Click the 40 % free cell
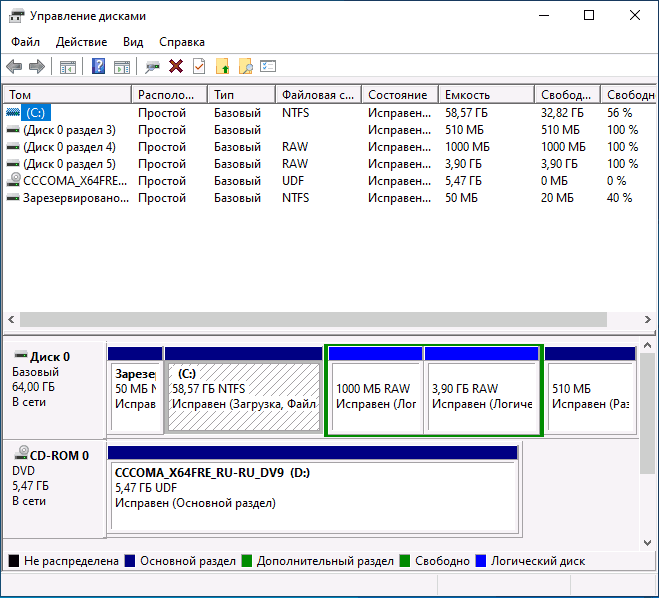This screenshot has width=659, height=598. click(x=619, y=198)
